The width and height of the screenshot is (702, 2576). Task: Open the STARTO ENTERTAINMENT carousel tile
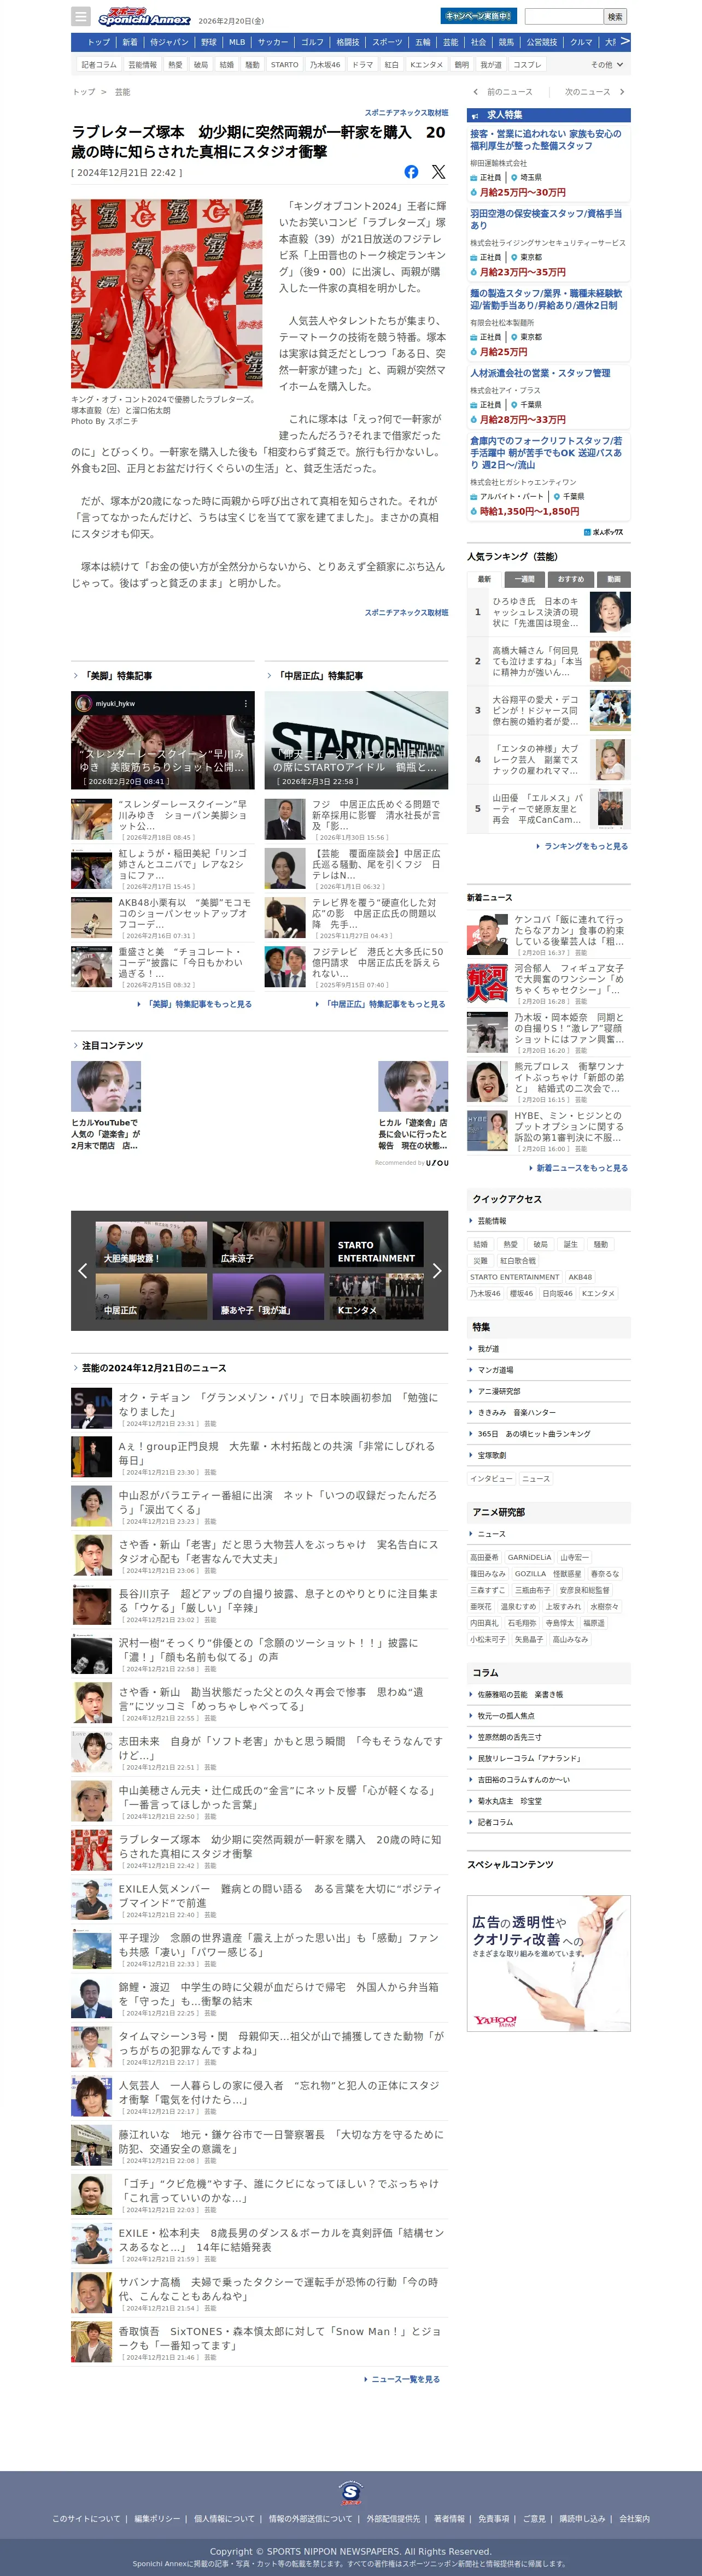(377, 1245)
